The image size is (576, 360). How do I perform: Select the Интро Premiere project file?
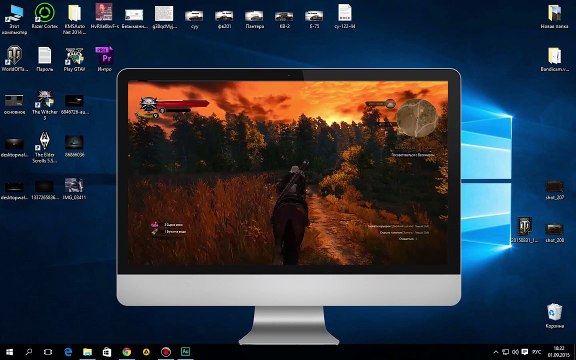click(104, 59)
